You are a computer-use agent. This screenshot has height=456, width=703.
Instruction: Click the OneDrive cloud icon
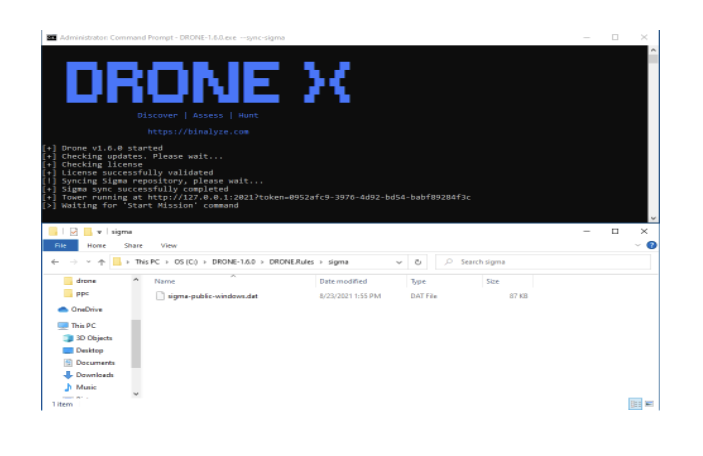(x=63, y=309)
